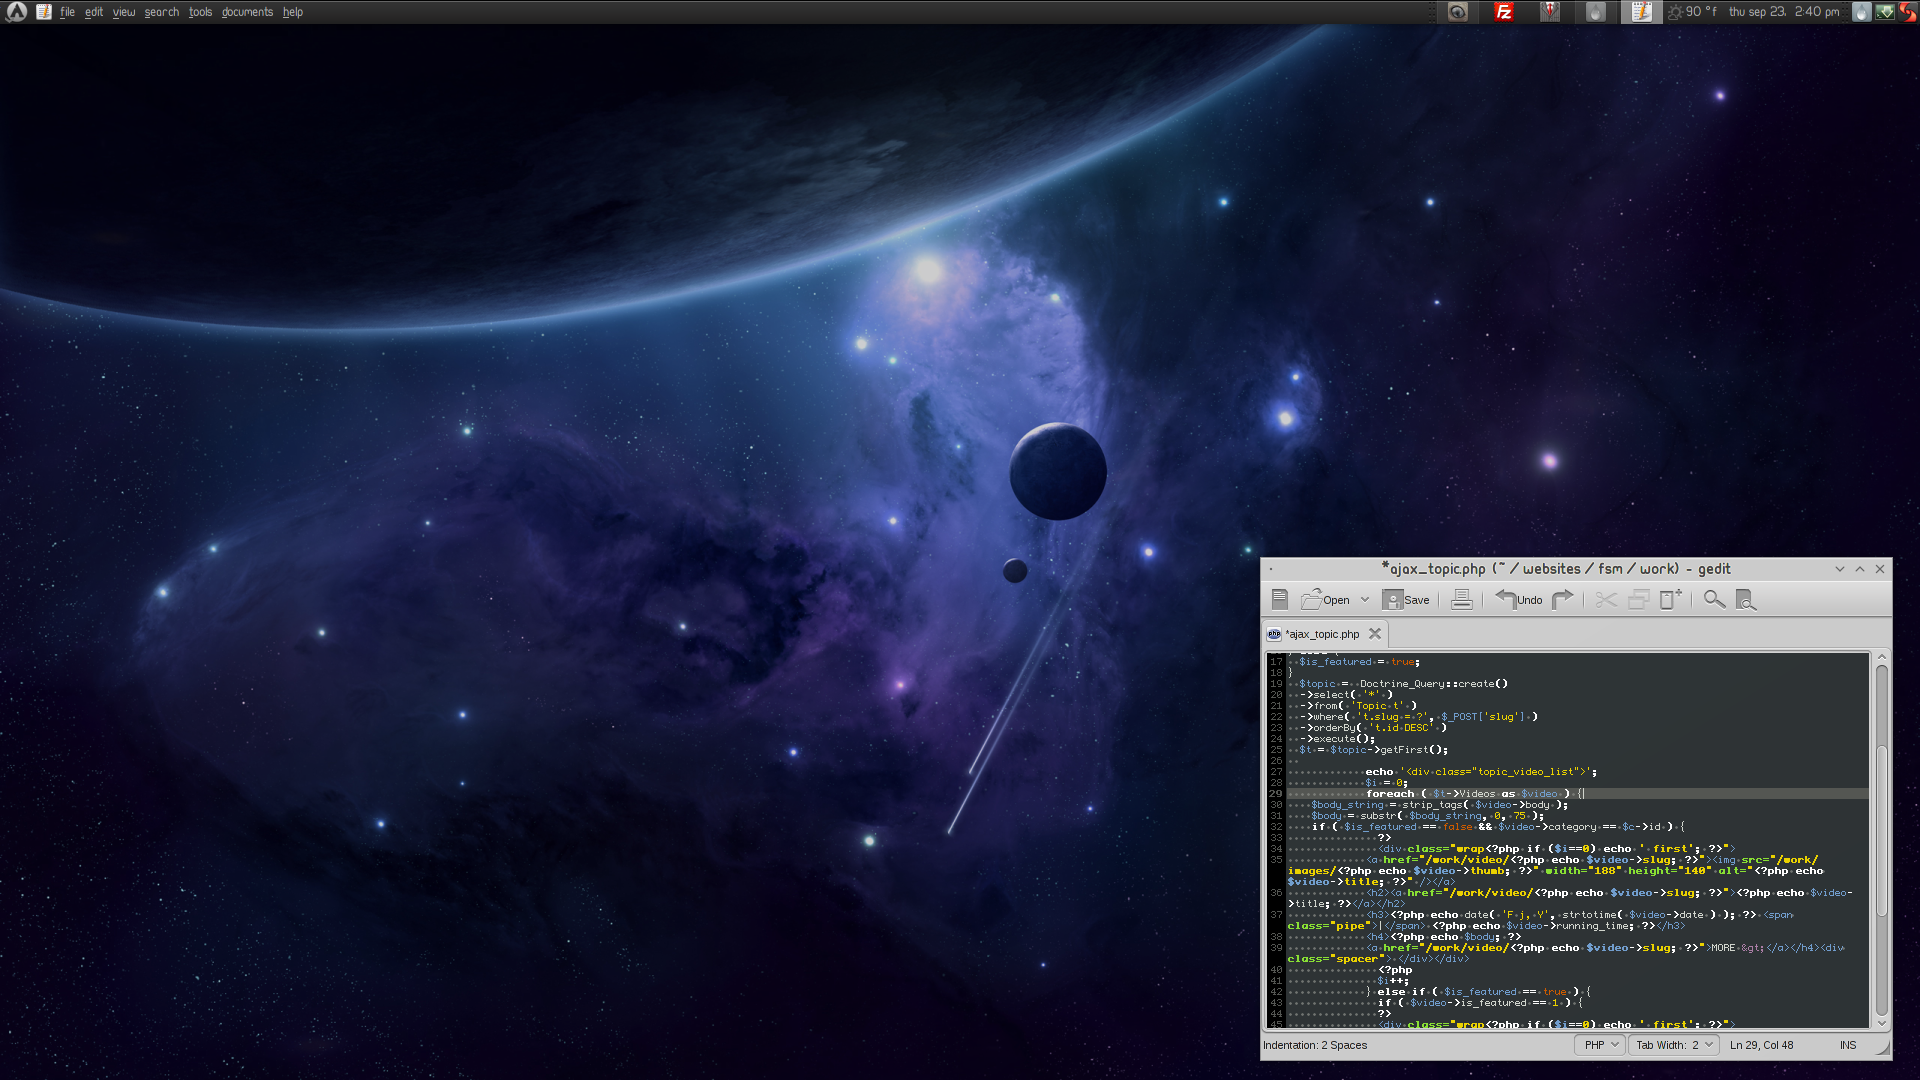Expand the Open recent files dropdown arrow
This screenshot has height=1080, width=1920.
pos(1364,600)
